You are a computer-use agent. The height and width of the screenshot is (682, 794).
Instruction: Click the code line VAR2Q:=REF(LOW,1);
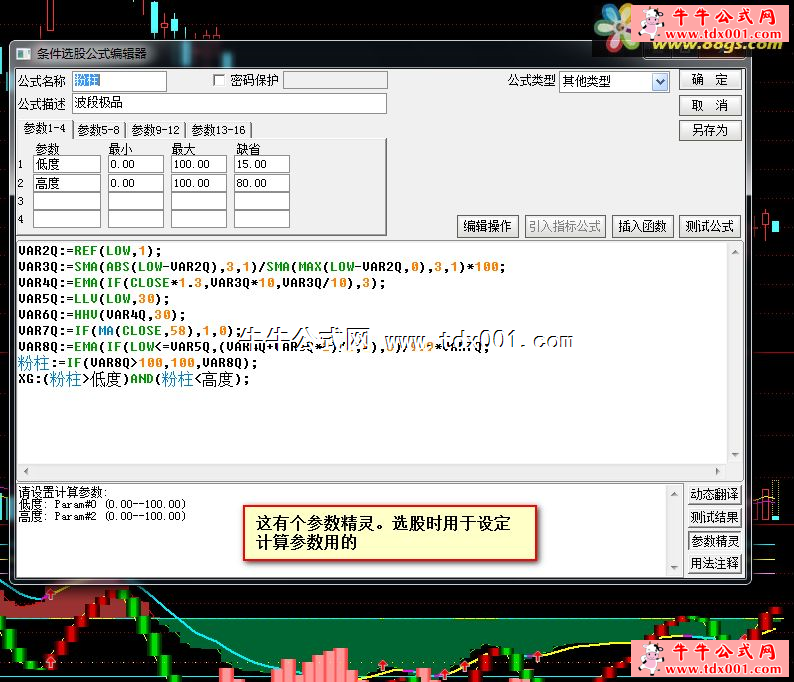[90, 251]
